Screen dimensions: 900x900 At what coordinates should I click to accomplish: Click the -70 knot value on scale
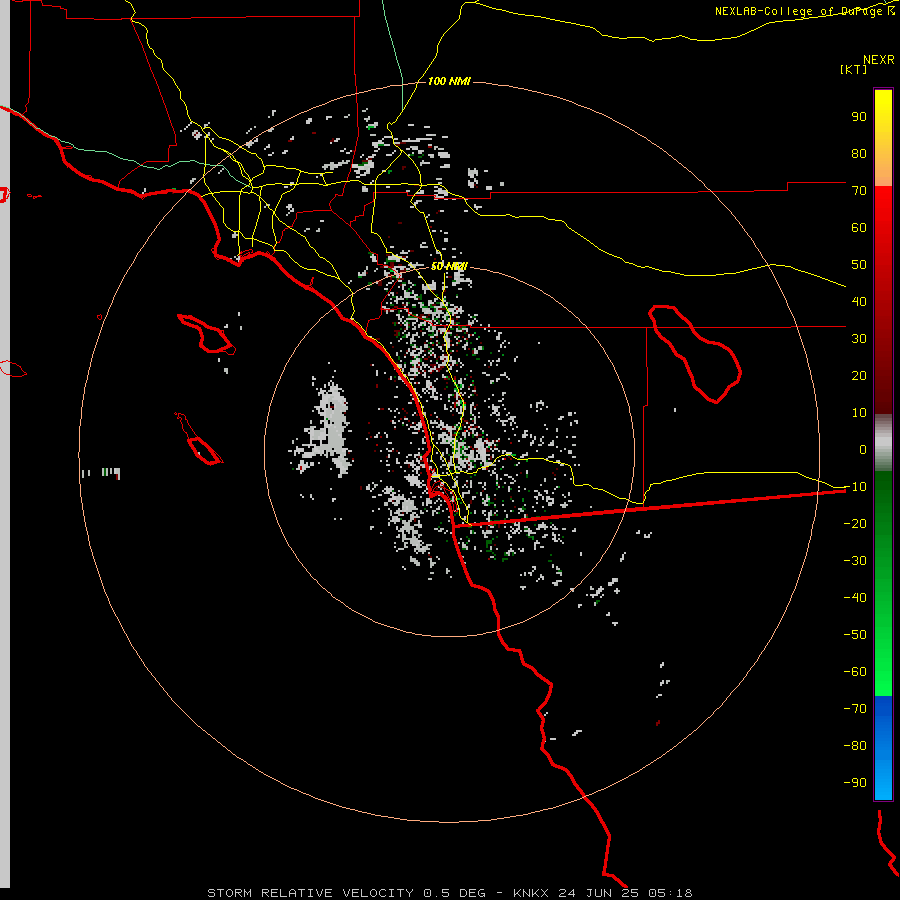pyautogui.click(x=855, y=708)
